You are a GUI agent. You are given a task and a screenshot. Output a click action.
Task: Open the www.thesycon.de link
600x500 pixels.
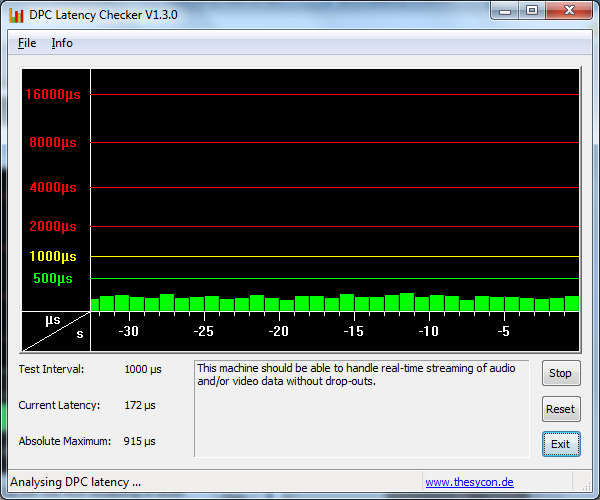tap(469, 482)
